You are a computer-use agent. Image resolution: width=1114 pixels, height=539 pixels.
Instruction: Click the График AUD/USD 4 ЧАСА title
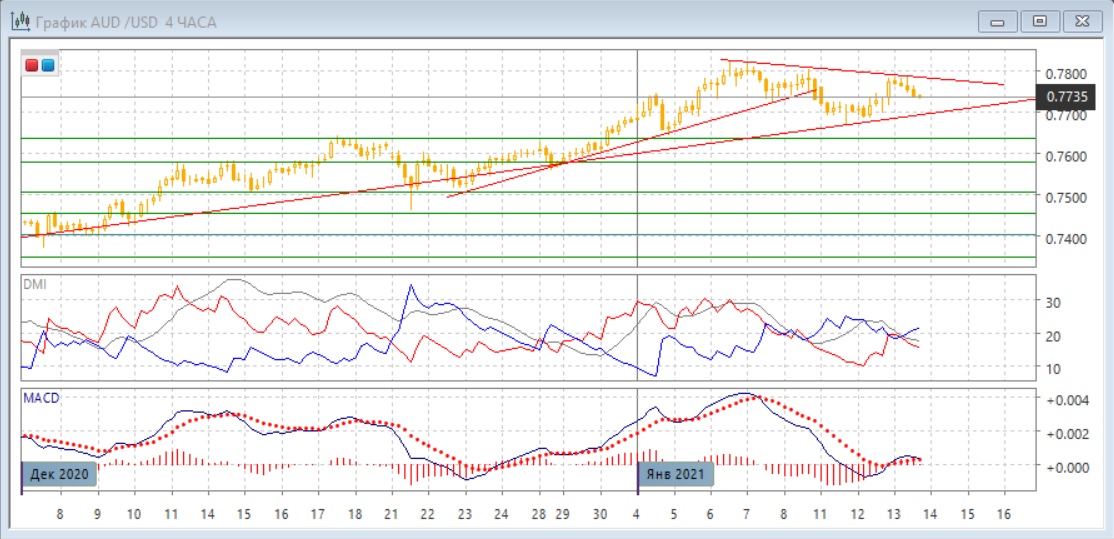(126, 21)
